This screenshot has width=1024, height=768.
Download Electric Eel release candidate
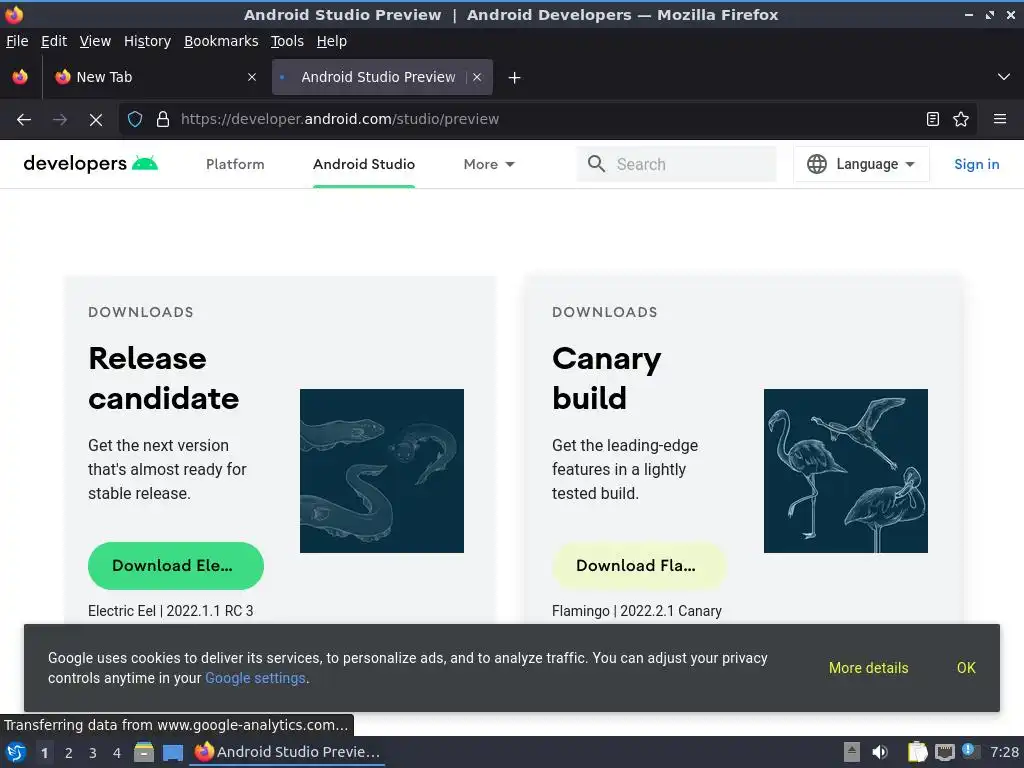(x=176, y=566)
